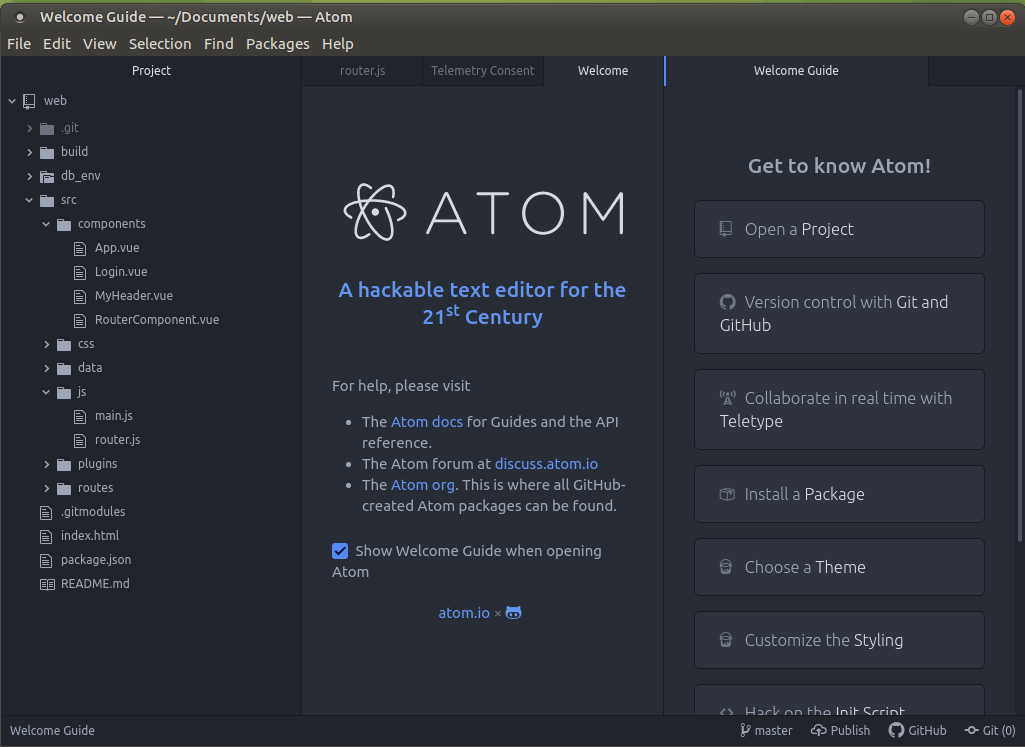Switch to the Welcome tab
Viewport: 1025px width, 747px height.
click(603, 71)
